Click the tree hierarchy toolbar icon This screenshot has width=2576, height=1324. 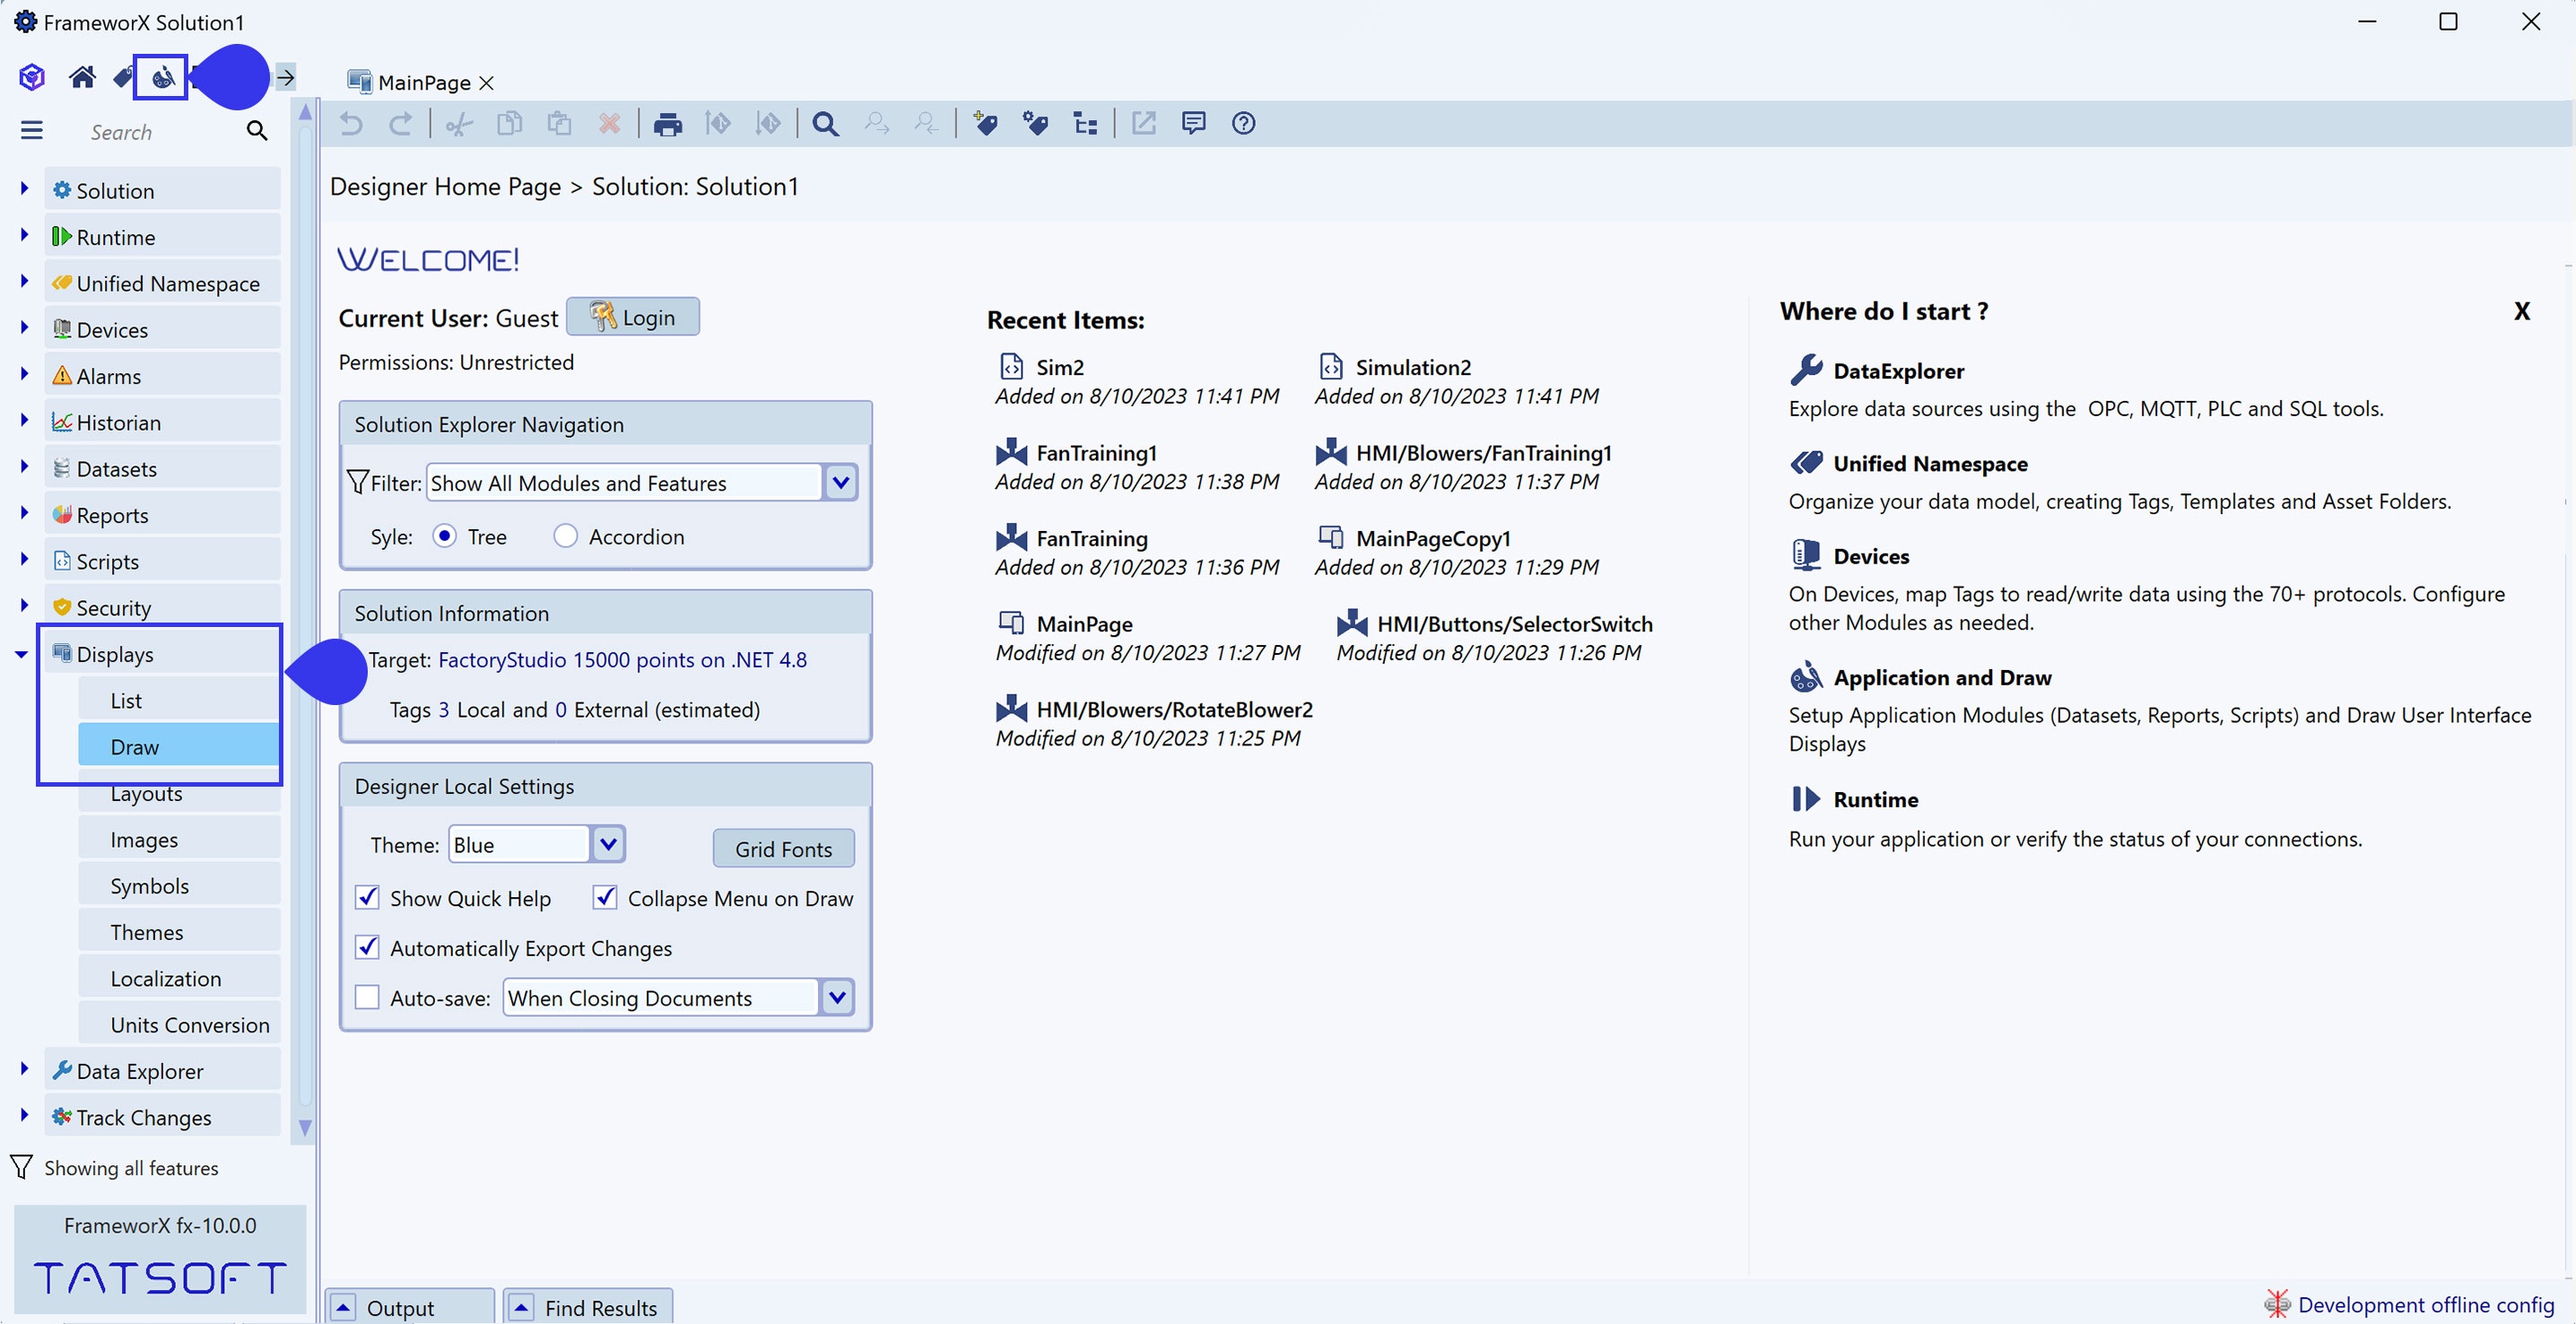(x=1085, y=124)
